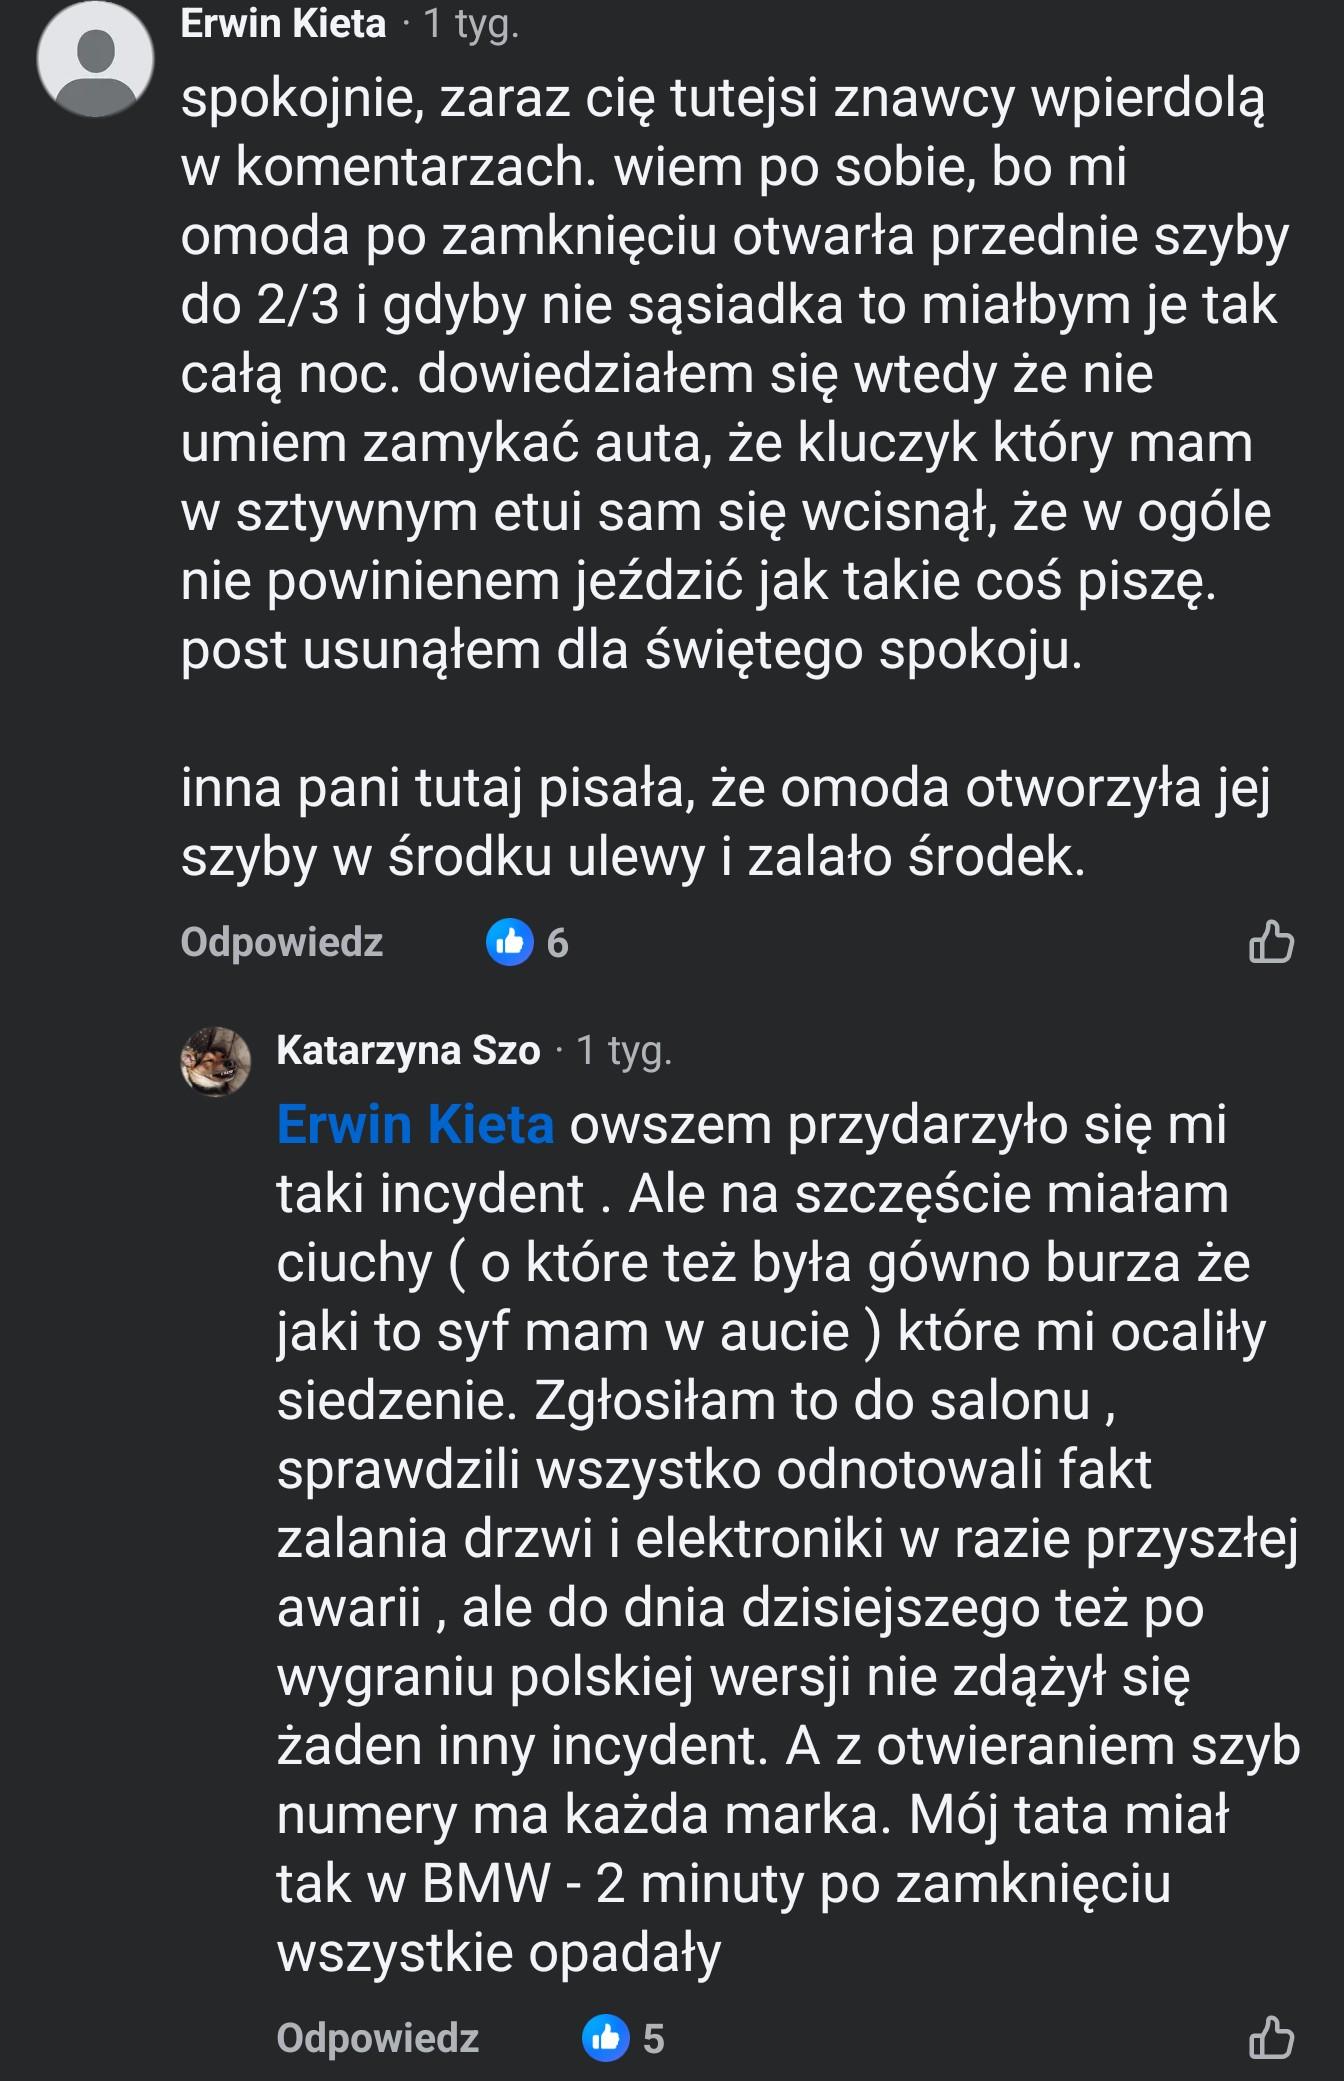Click the comment text starting 'spokojnie, zaraz cię'
1344x2081 pixels.
tap(722, 99)
